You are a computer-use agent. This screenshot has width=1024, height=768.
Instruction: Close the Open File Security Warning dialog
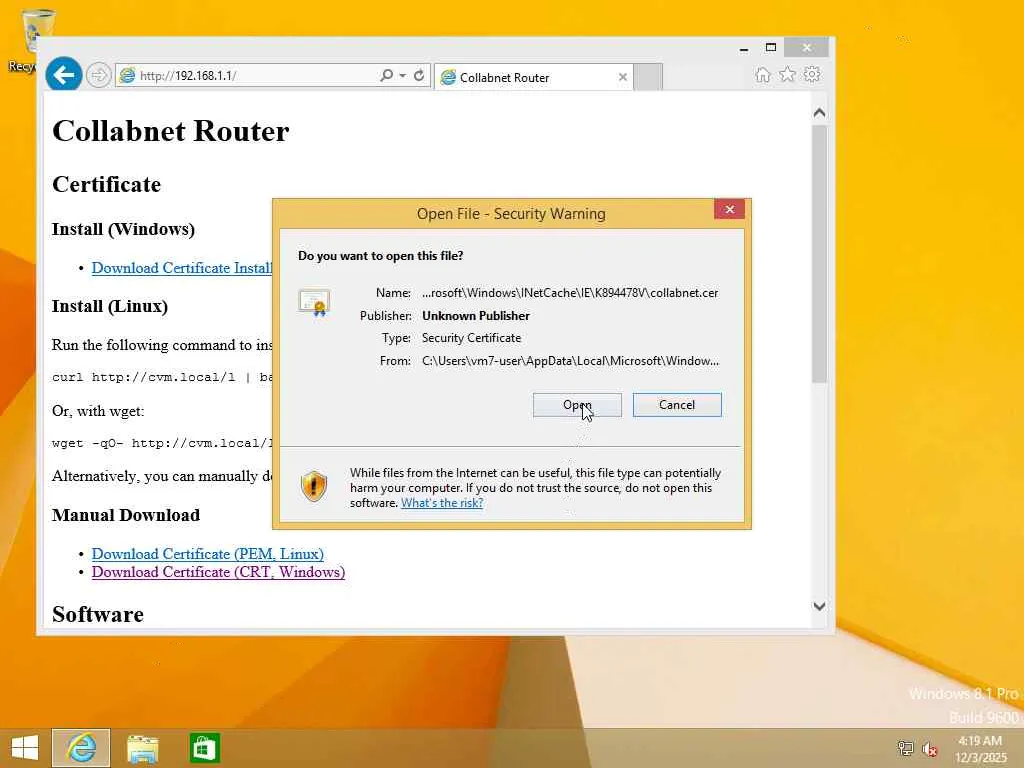click(x=729, y=209)
